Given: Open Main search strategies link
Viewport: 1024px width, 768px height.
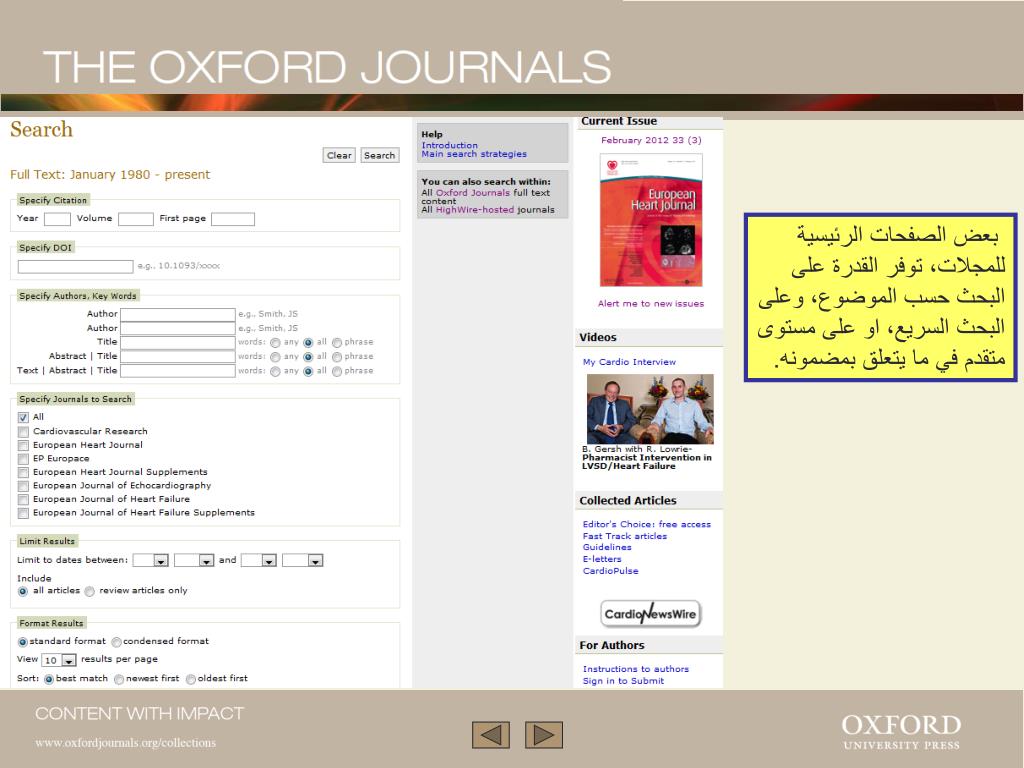Looking at the screenshot, I should [474, 154].
